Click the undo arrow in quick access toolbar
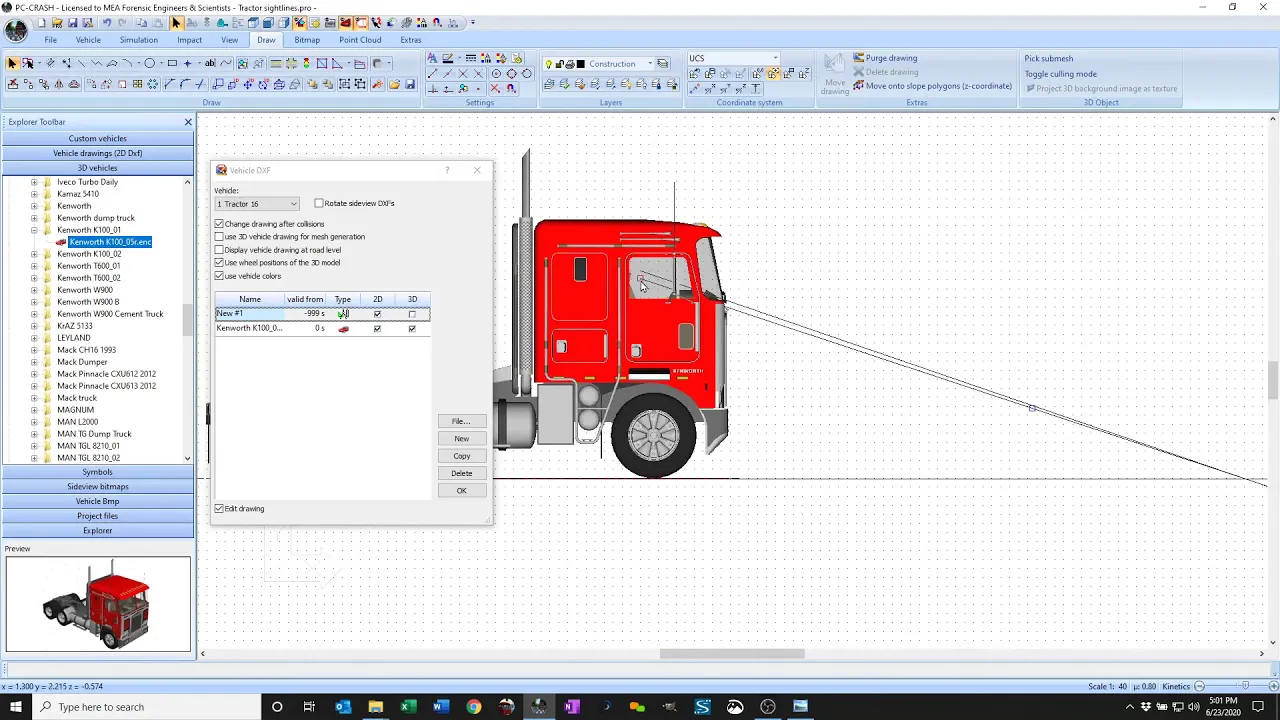Viewport: 1280px width, 720px height. (x=107, y=22)
